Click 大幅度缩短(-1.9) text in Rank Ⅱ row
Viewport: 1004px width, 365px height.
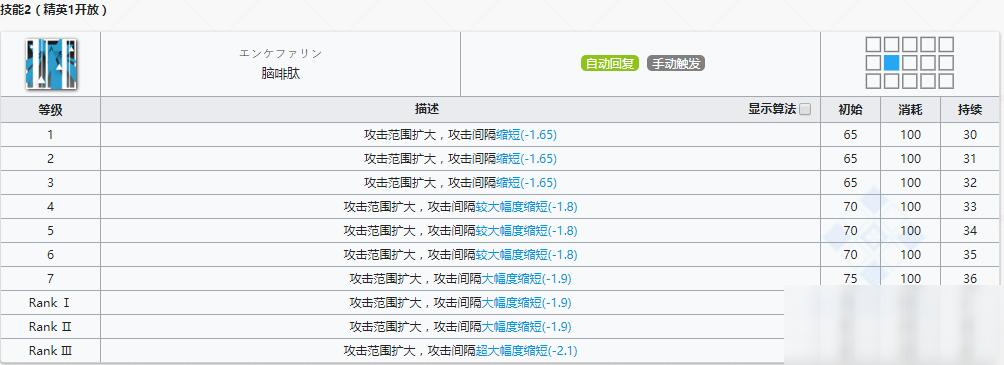tap(526, 327)
